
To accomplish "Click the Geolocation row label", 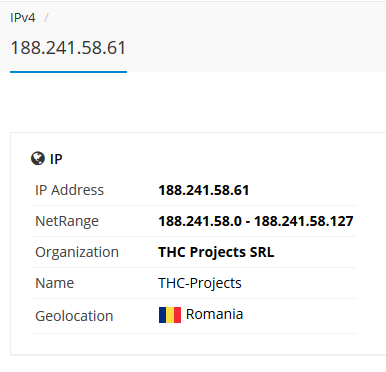I will (x=74, y=316).
